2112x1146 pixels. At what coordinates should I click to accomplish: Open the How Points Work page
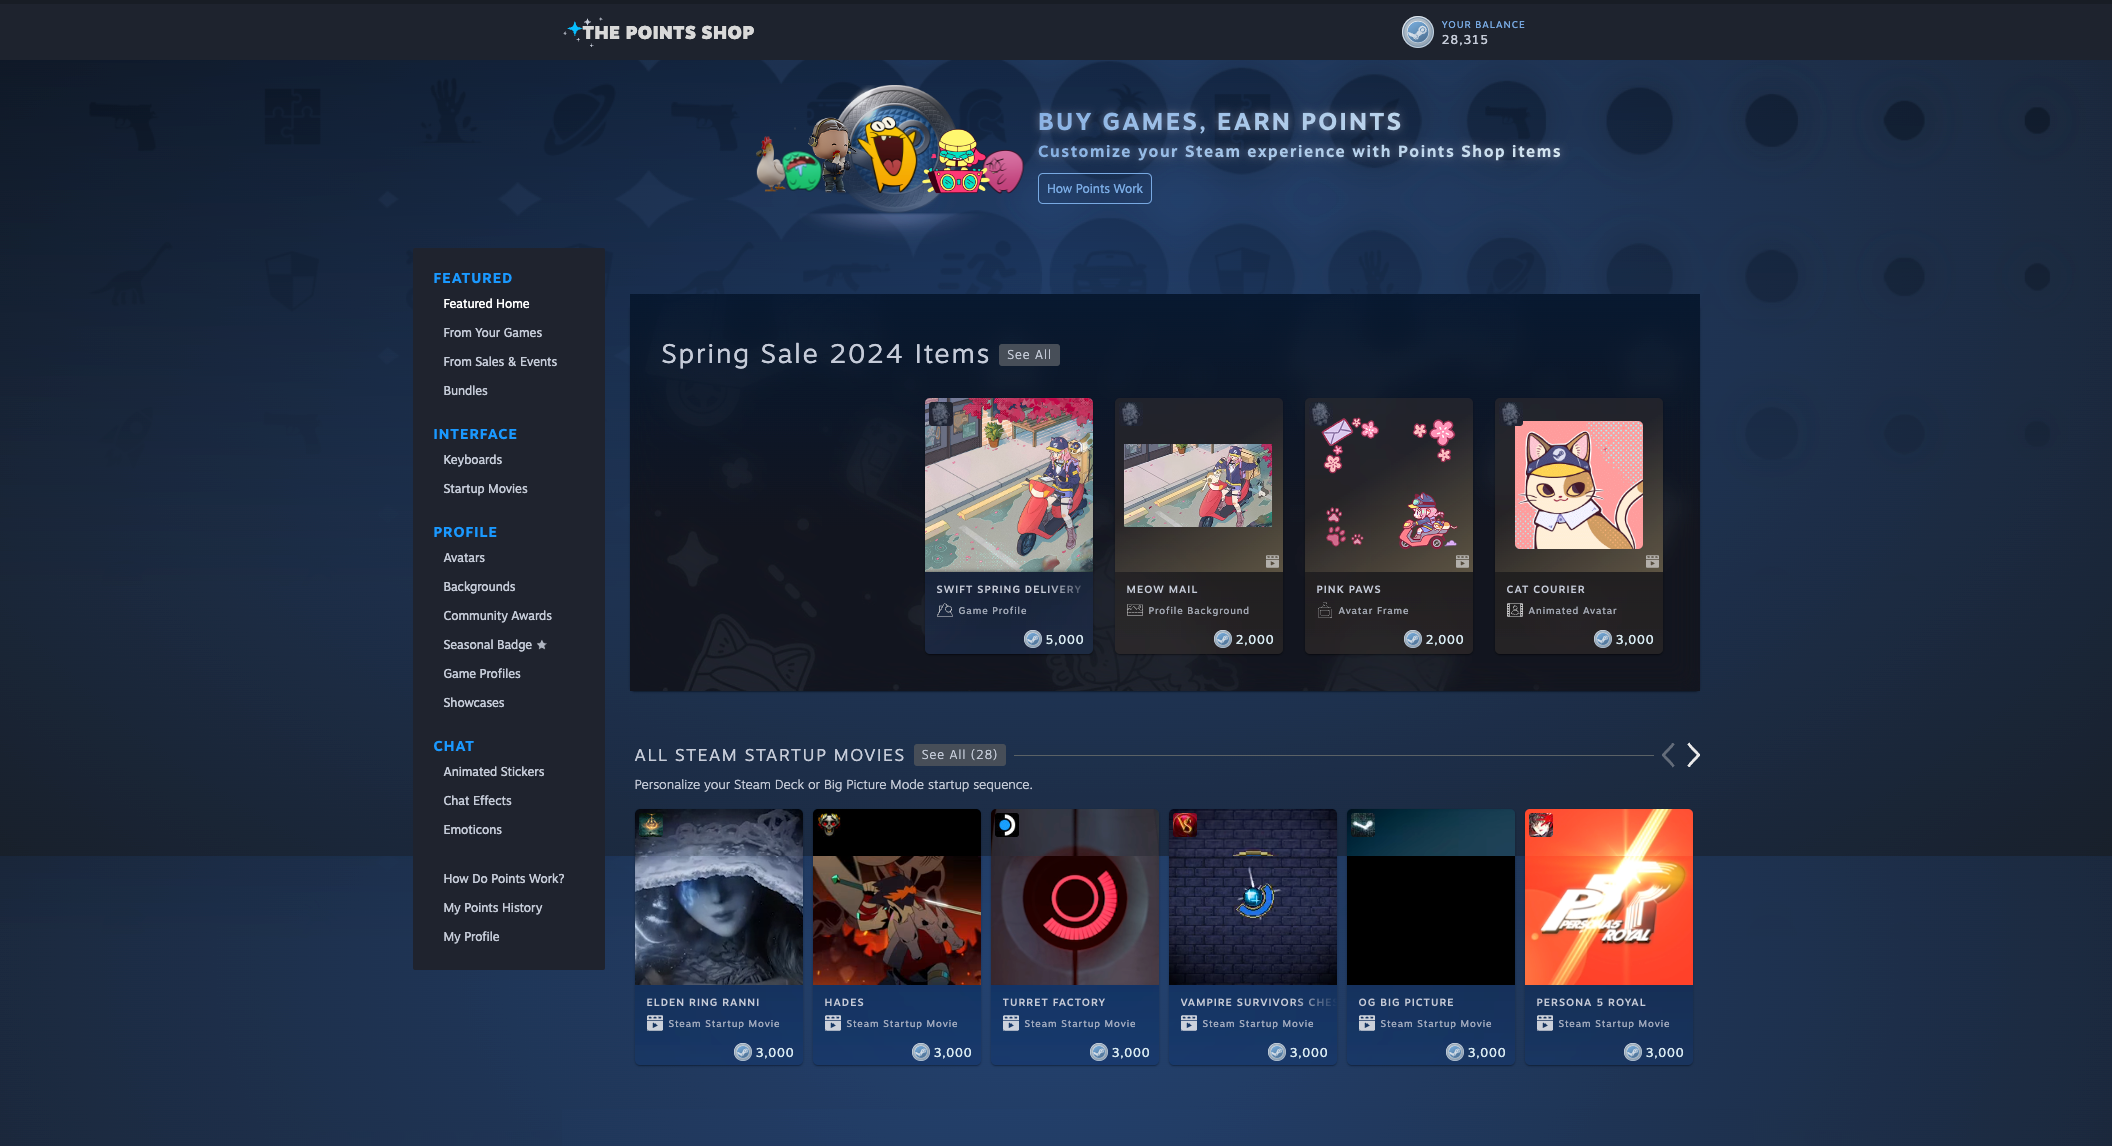pyautogui.click(x=1093, y=188)
